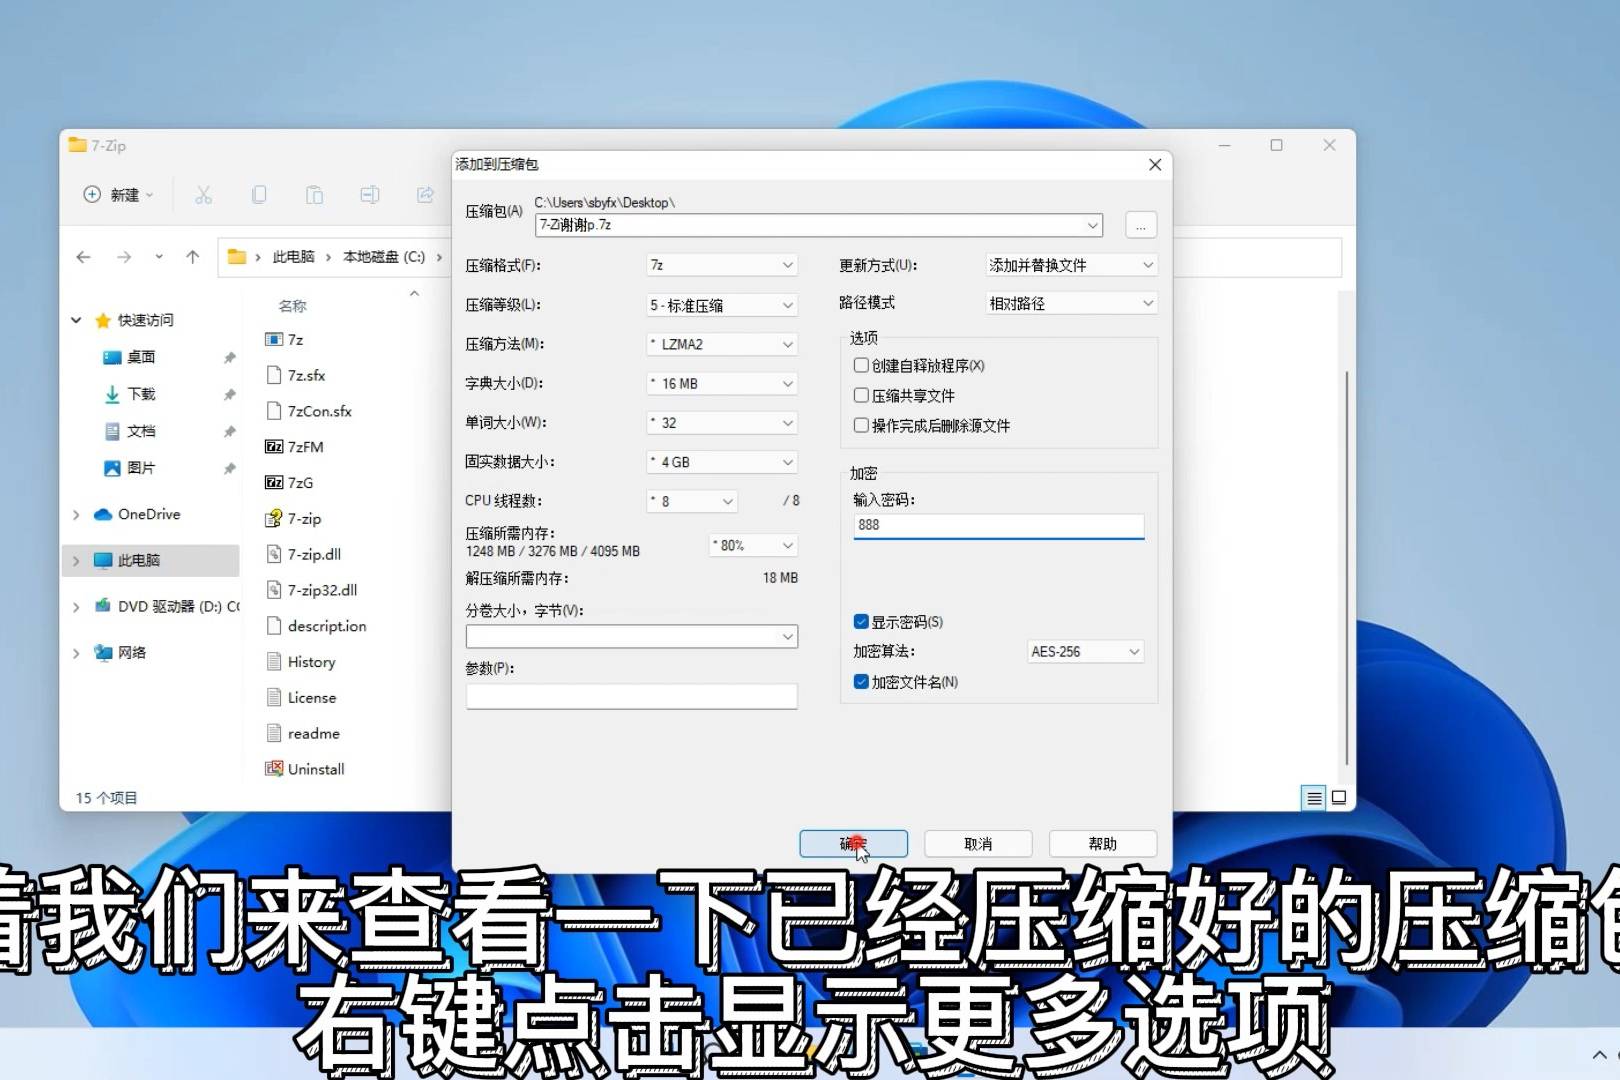Click 本地磁盘 (C:) in address breadcrumb
1620x1080 pixels.
pyautogui.click(x=384, y=257)
